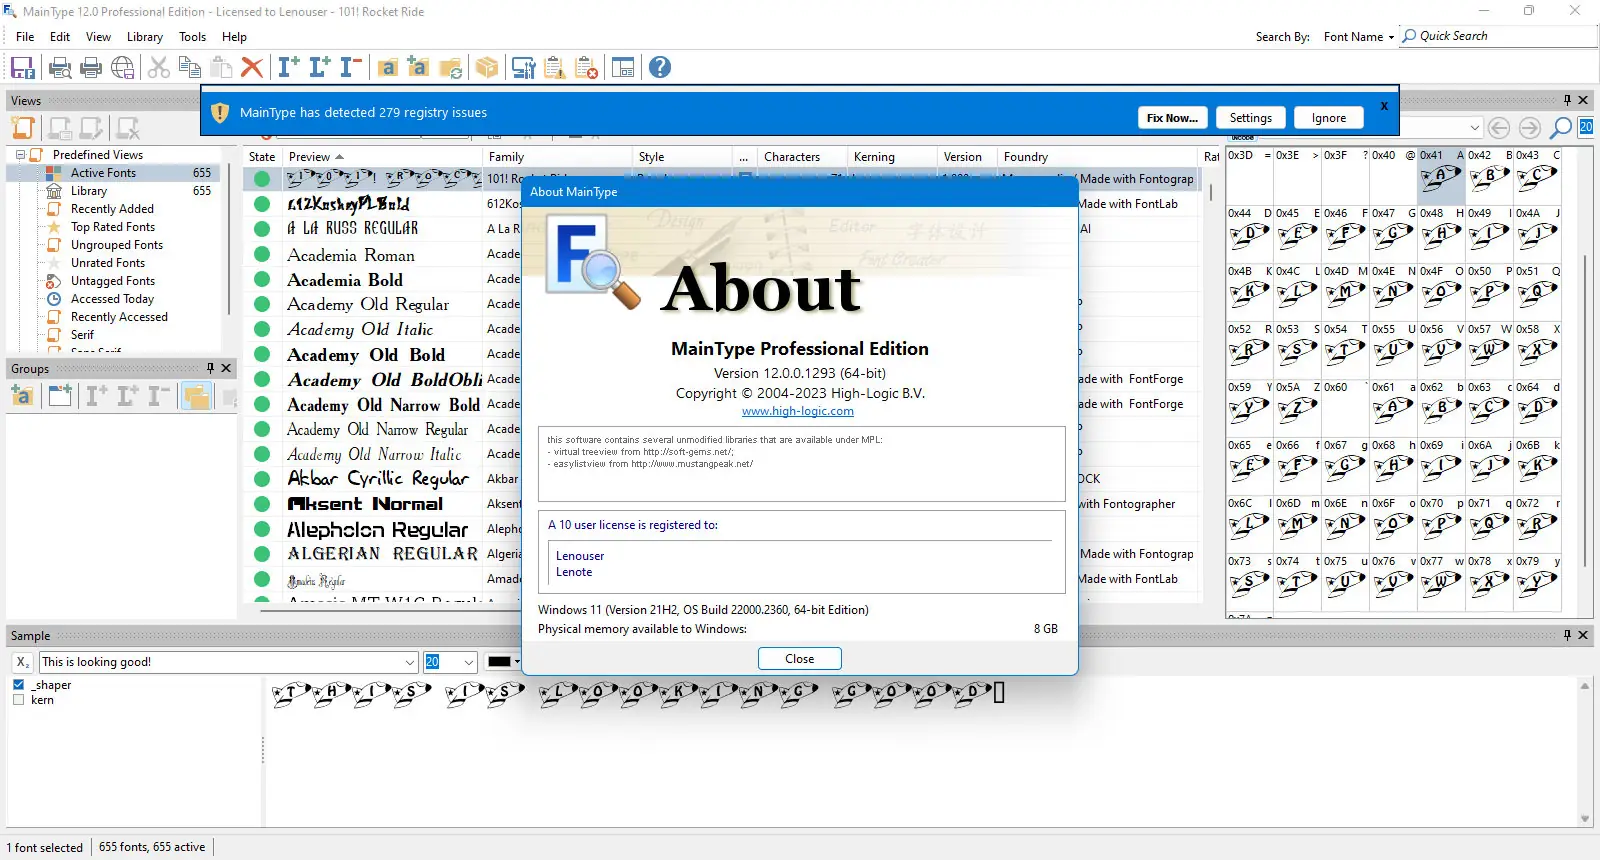Click the red X Delete toolbar icon
Screen dimensions: 1600x860
coord(252,68)
